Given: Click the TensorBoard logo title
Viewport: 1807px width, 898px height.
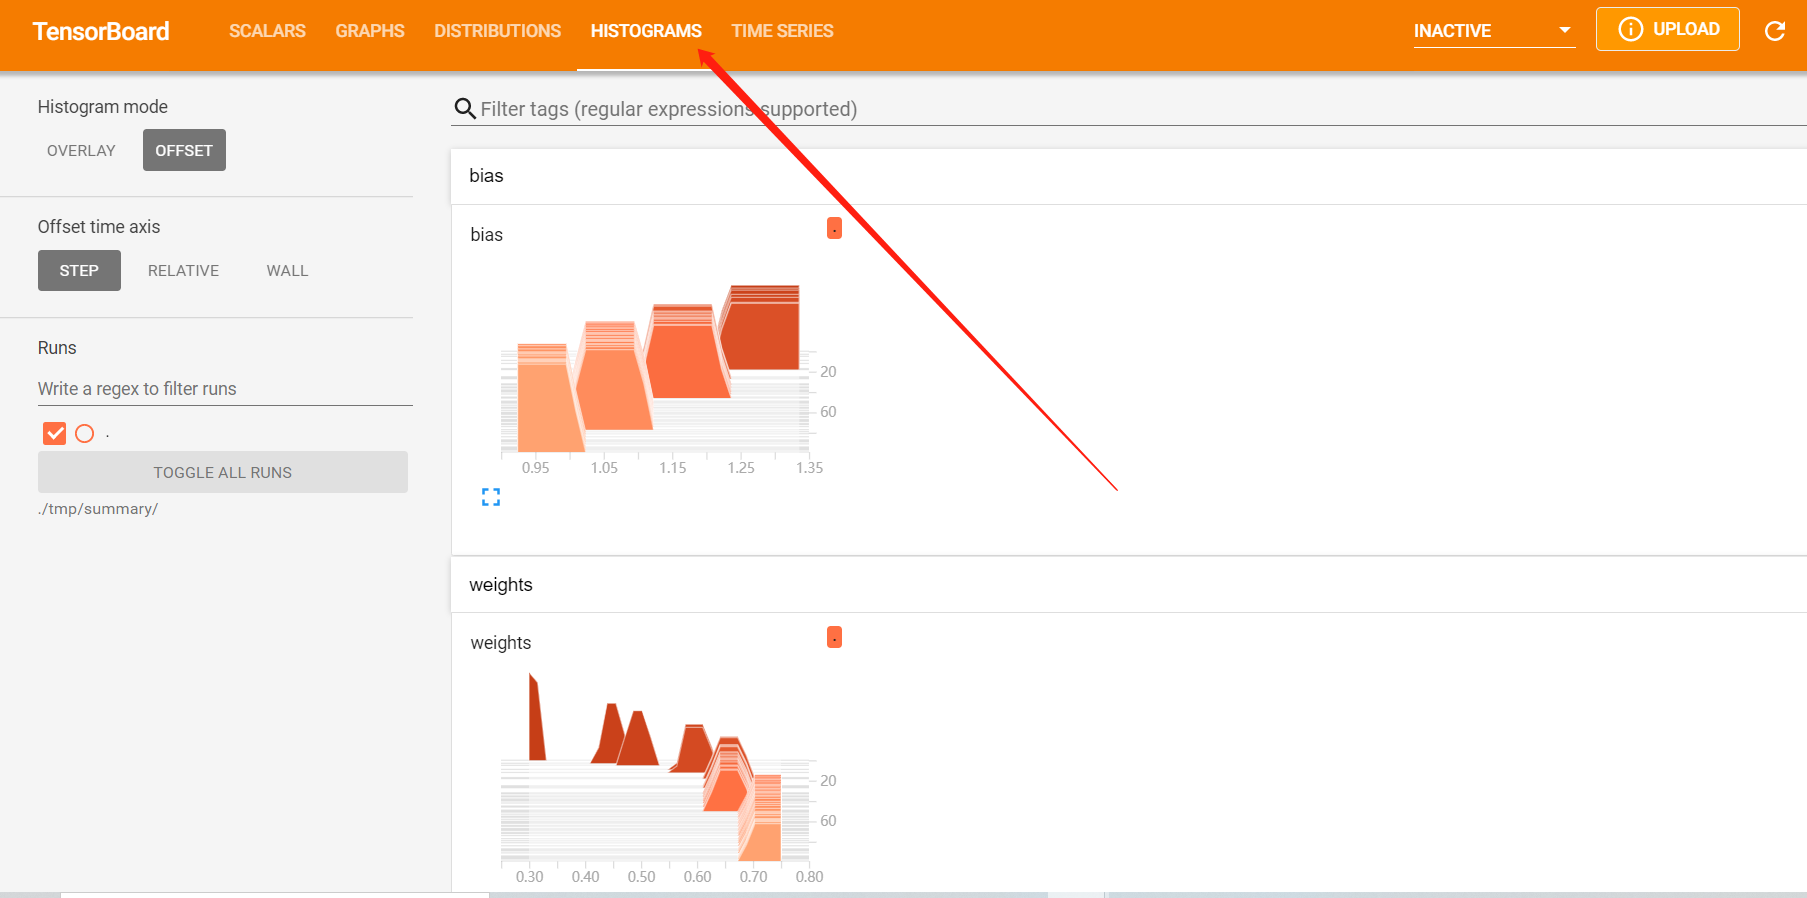Looking at the screenshot, I should 101,31.
